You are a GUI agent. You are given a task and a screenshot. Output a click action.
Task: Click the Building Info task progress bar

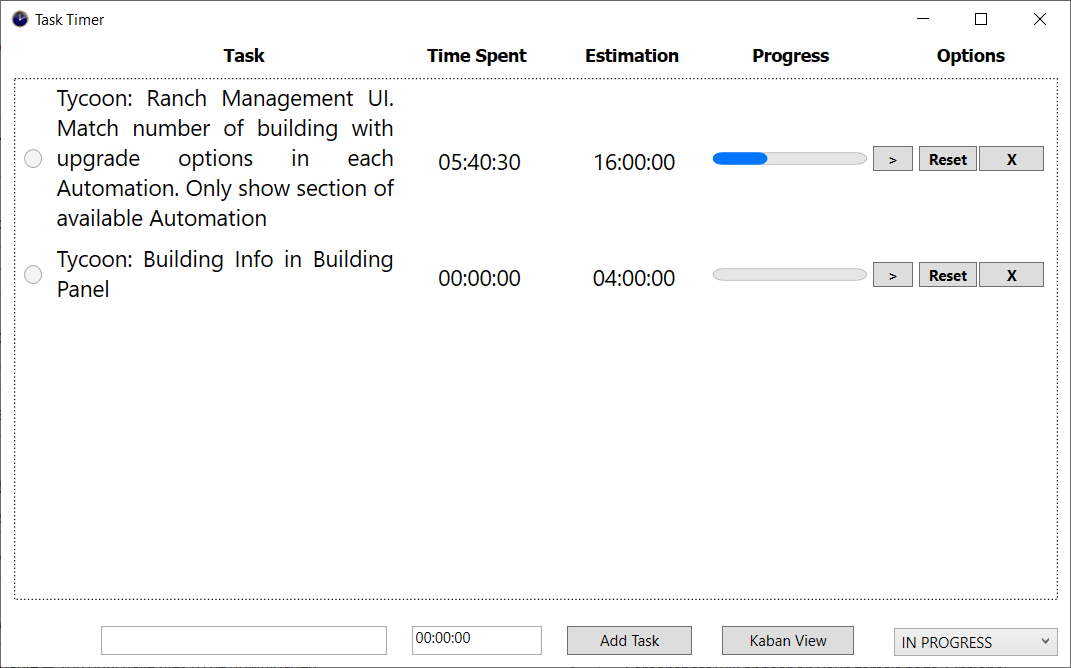click(x=789, y=274)
